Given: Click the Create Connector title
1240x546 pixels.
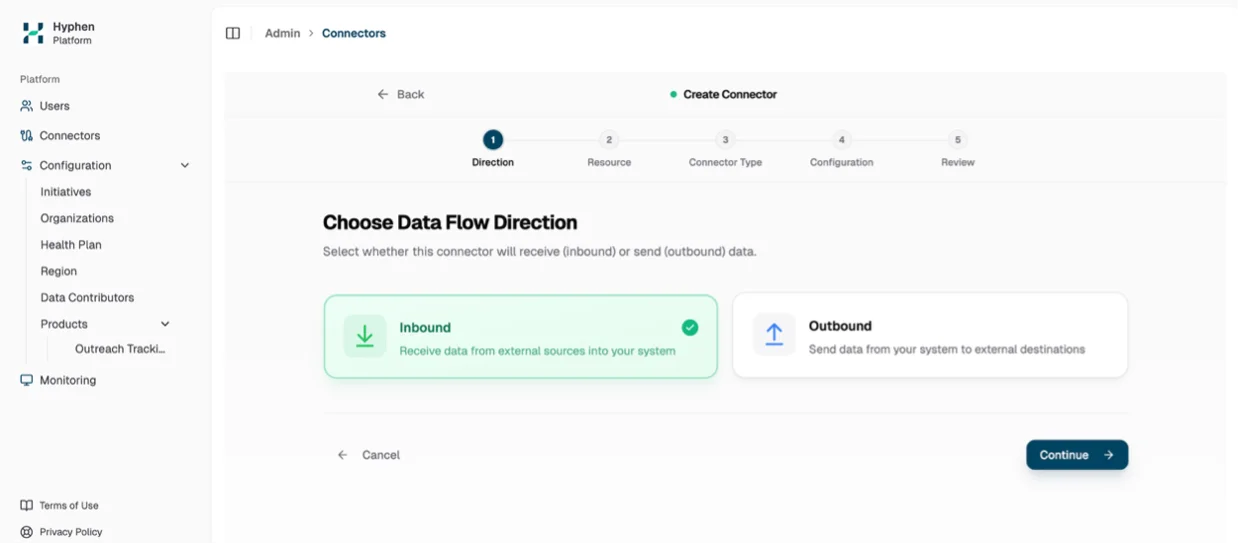Looking at the screenshot, I should 730,94.
